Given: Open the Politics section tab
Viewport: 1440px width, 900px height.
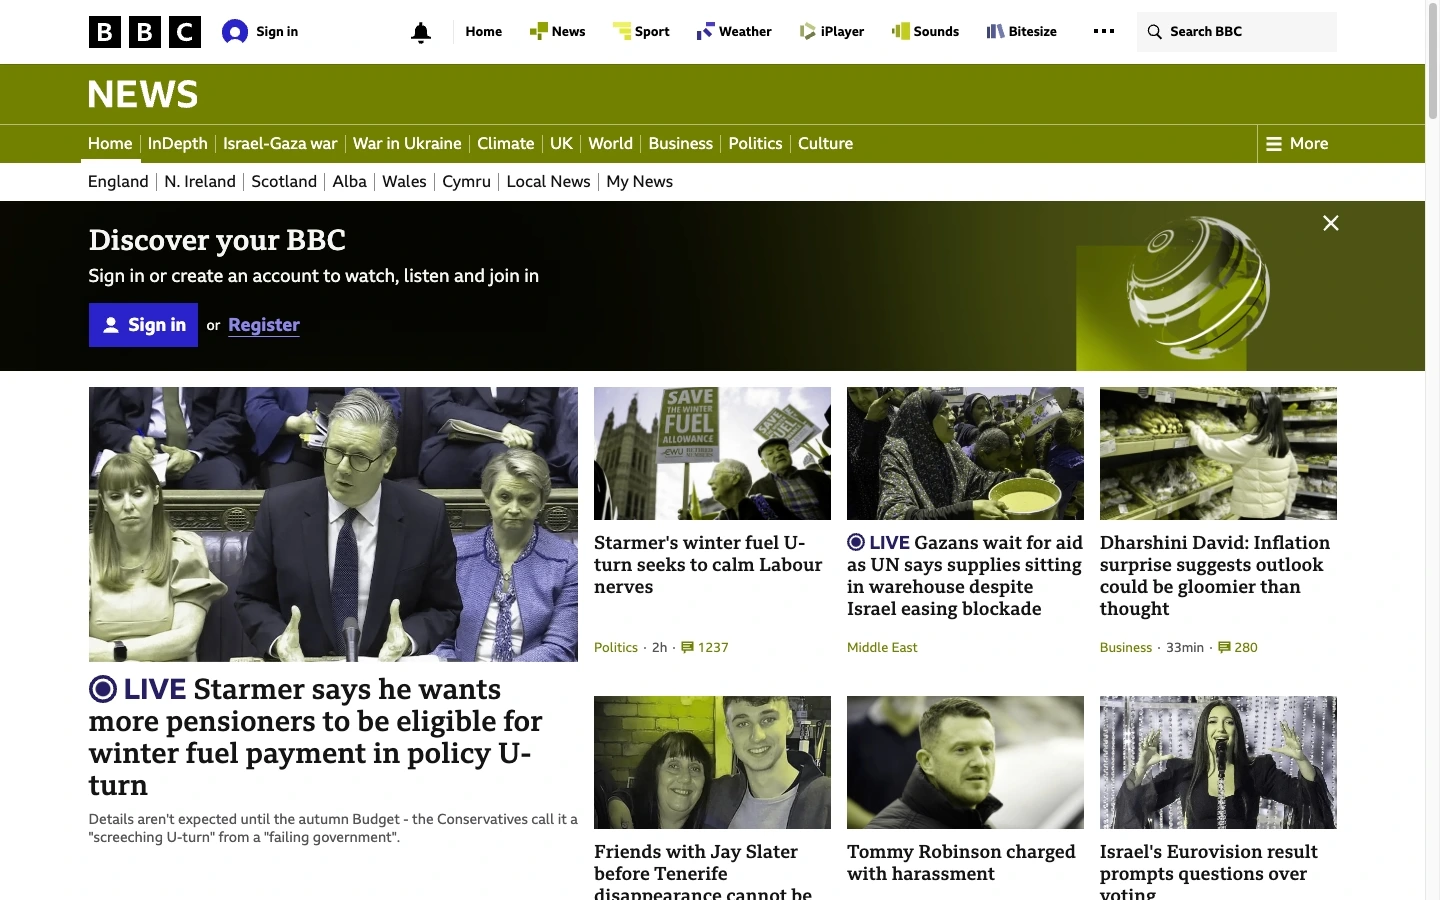Looking at the screenshot, I should [755, 144].
